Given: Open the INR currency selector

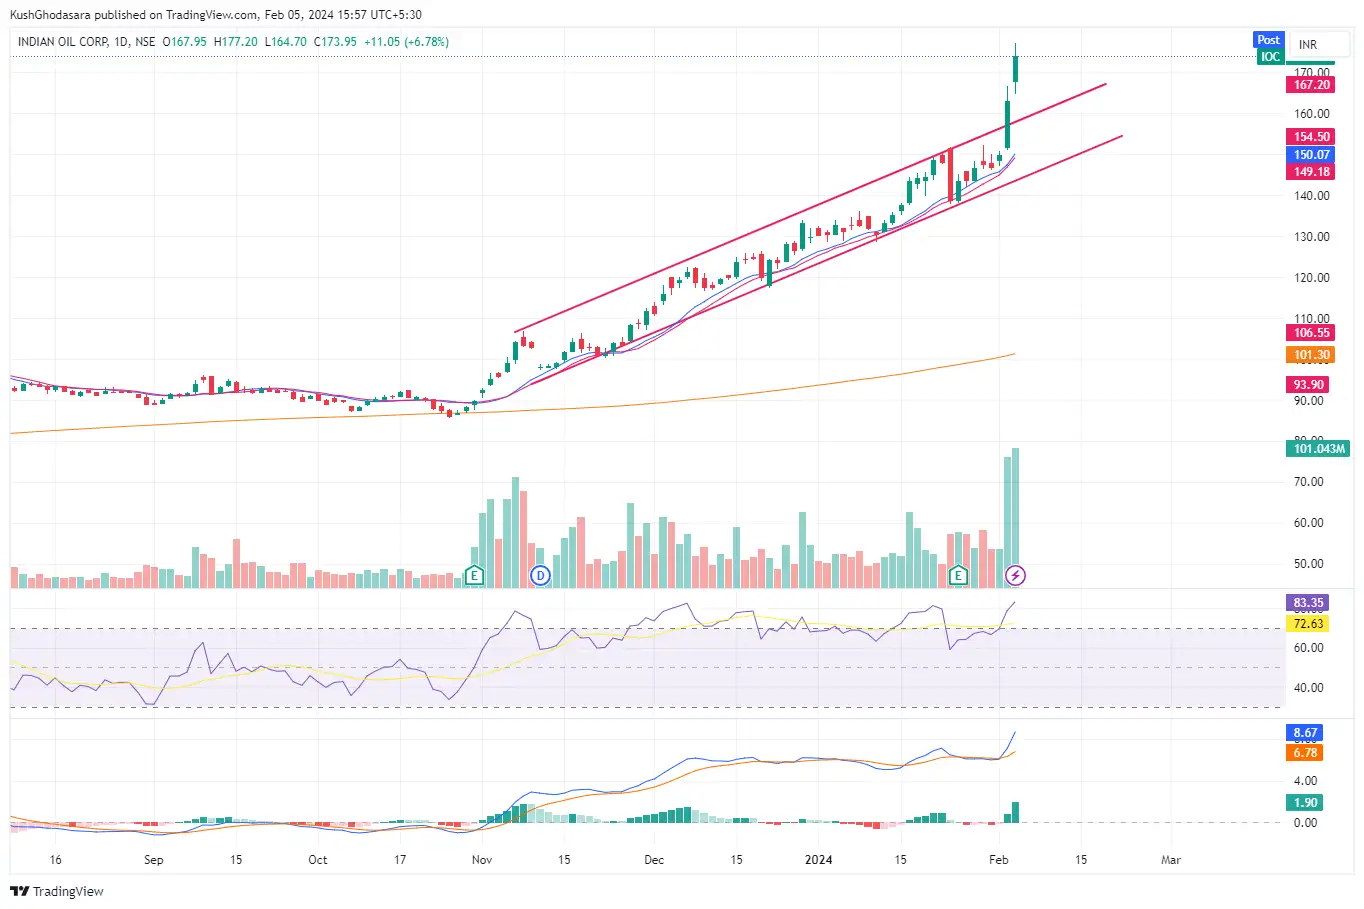Looking at the screenshot, I should tap(1307, 44).
